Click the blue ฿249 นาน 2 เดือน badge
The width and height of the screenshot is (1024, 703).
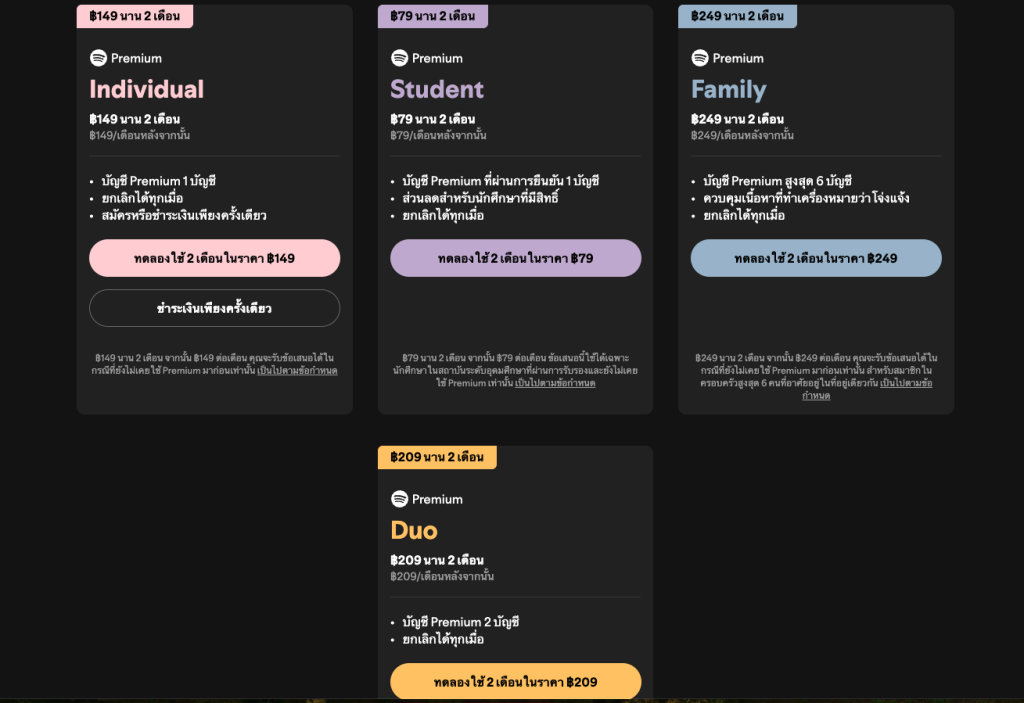click(737, 16)
